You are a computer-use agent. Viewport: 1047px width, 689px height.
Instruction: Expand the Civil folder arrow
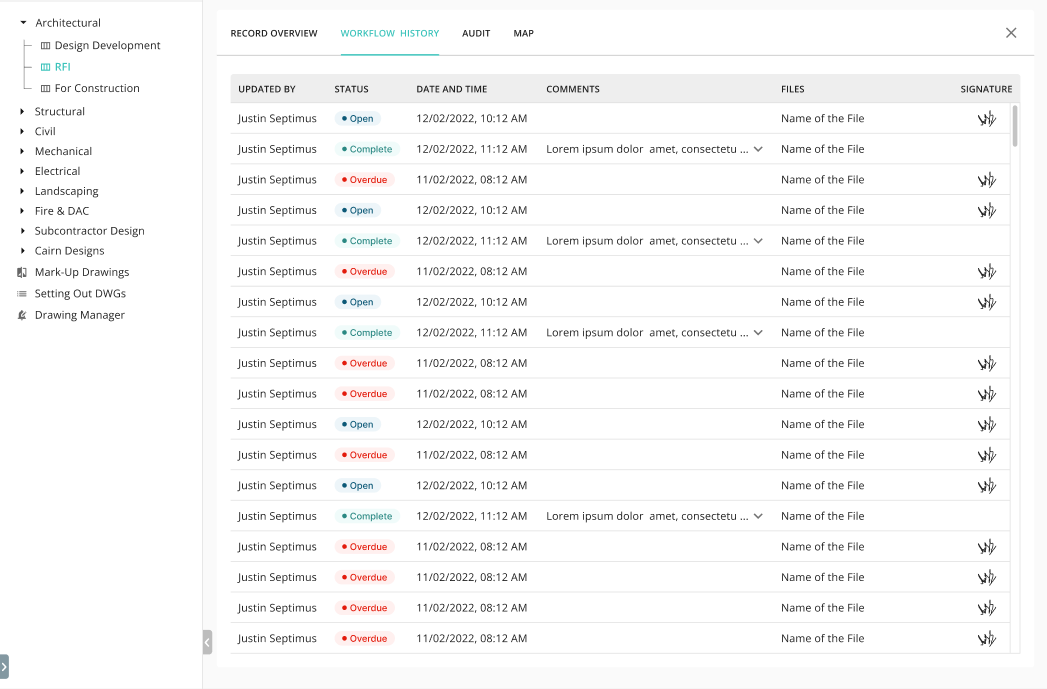pyautogui.click(x=22, y=132)
